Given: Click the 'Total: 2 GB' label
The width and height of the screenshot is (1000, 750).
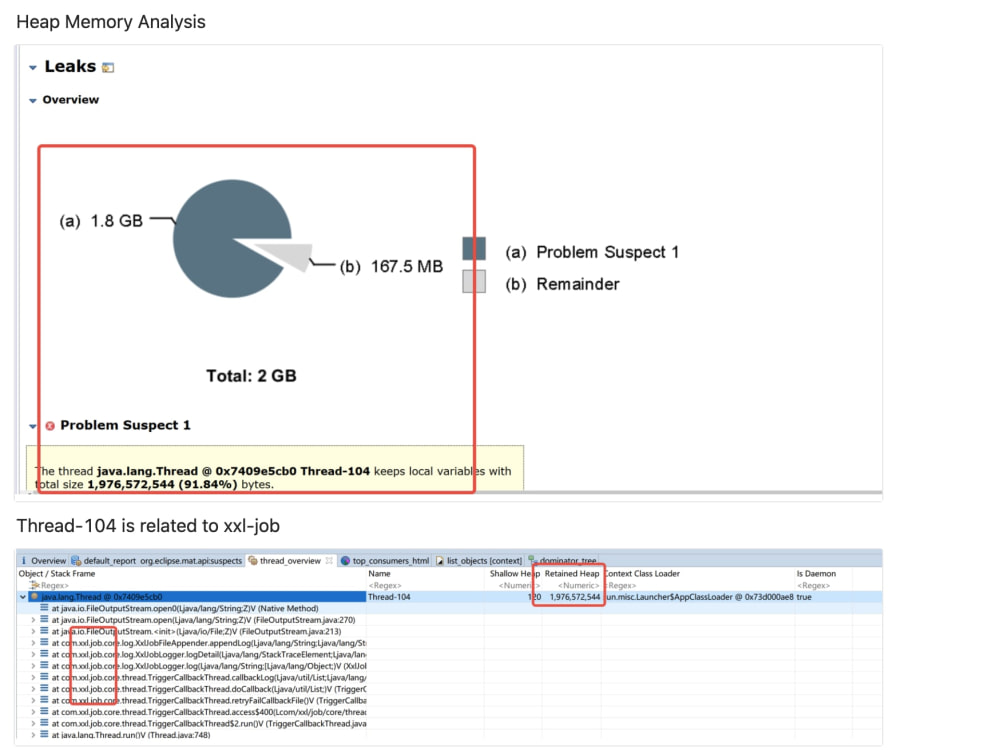Looking at the screenshot, I should click(251, 376).
